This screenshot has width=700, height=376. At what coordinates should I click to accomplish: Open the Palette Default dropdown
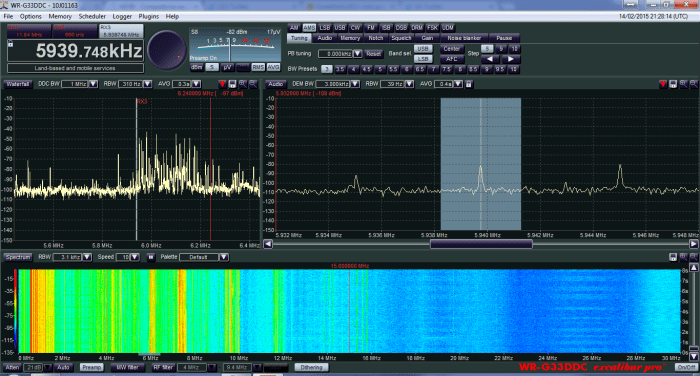pos(224,257)
